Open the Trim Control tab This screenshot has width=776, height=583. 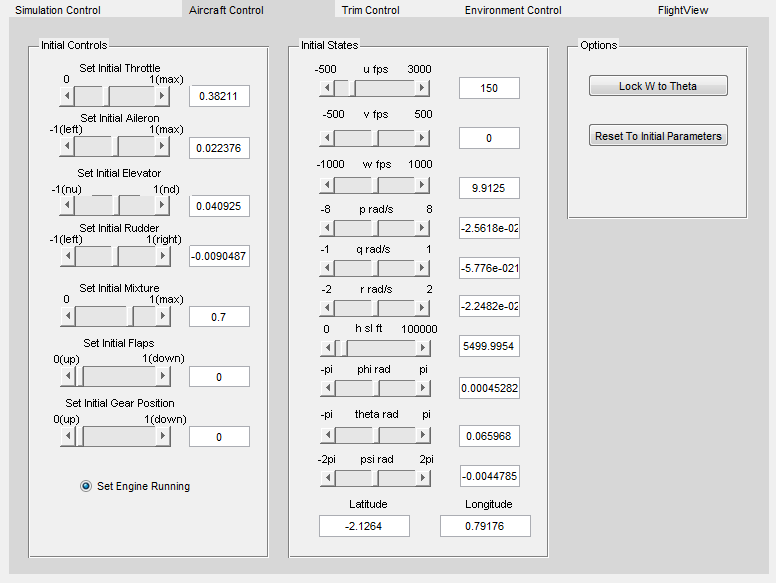(370, 10)
